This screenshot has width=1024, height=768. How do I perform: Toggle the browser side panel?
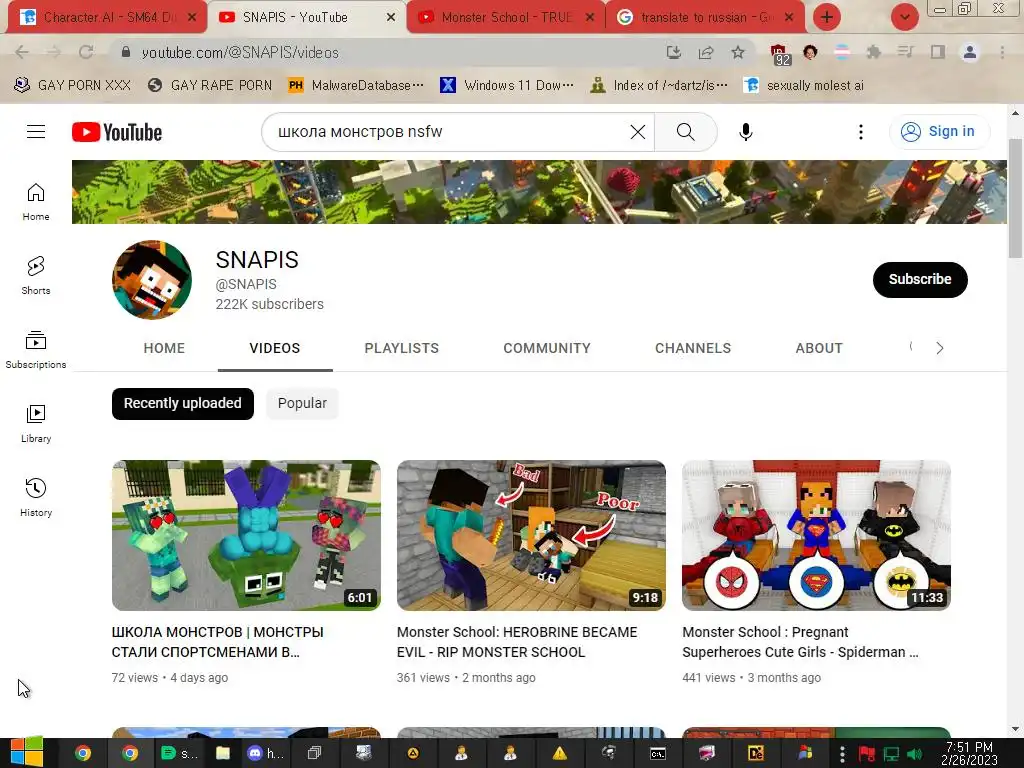coord(938,52)
